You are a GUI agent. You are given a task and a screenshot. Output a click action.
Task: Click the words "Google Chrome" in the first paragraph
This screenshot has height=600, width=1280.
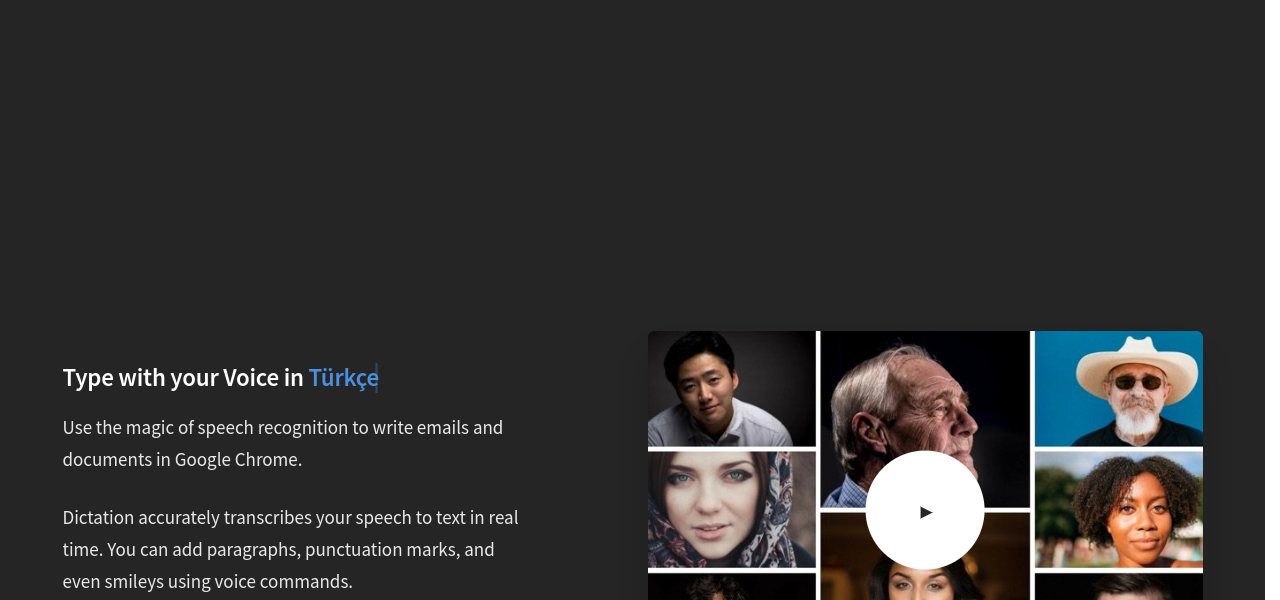(x=237, y=460)
